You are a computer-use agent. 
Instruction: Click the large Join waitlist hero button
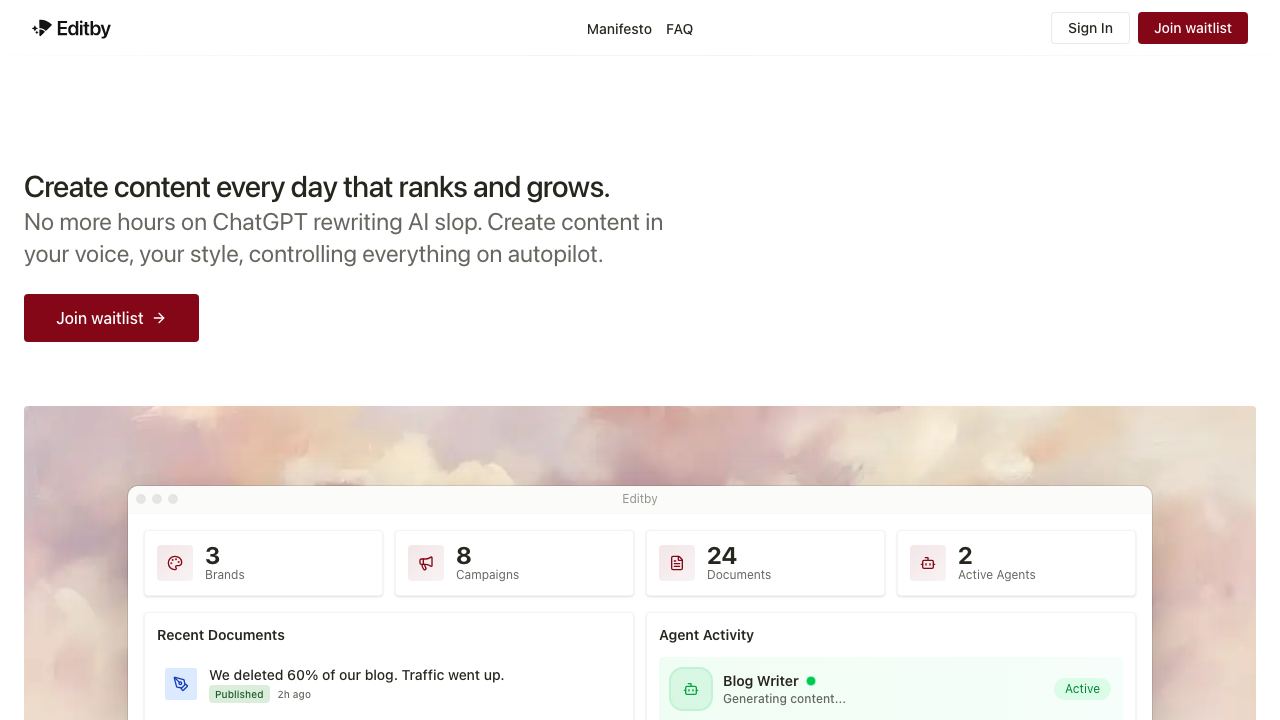111,318
